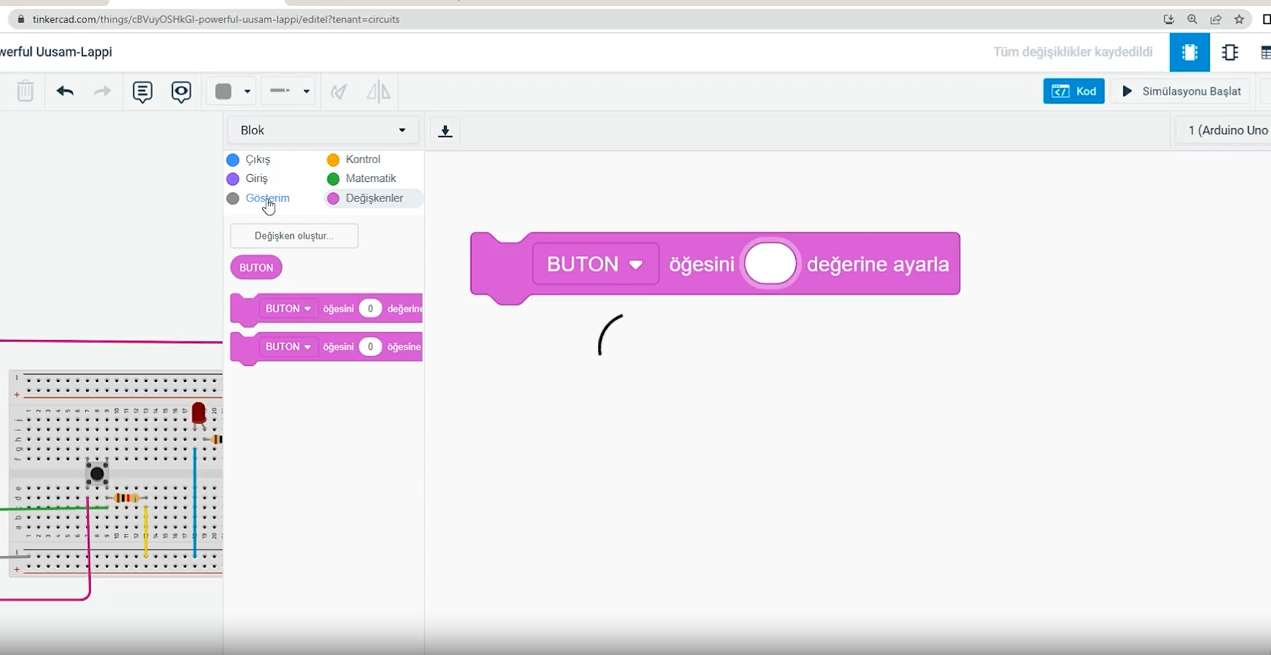Click empty value slot in BUTON block
Image resolution: width=1271 pixels, height=655 pixels.
click(x=770, y=265)
